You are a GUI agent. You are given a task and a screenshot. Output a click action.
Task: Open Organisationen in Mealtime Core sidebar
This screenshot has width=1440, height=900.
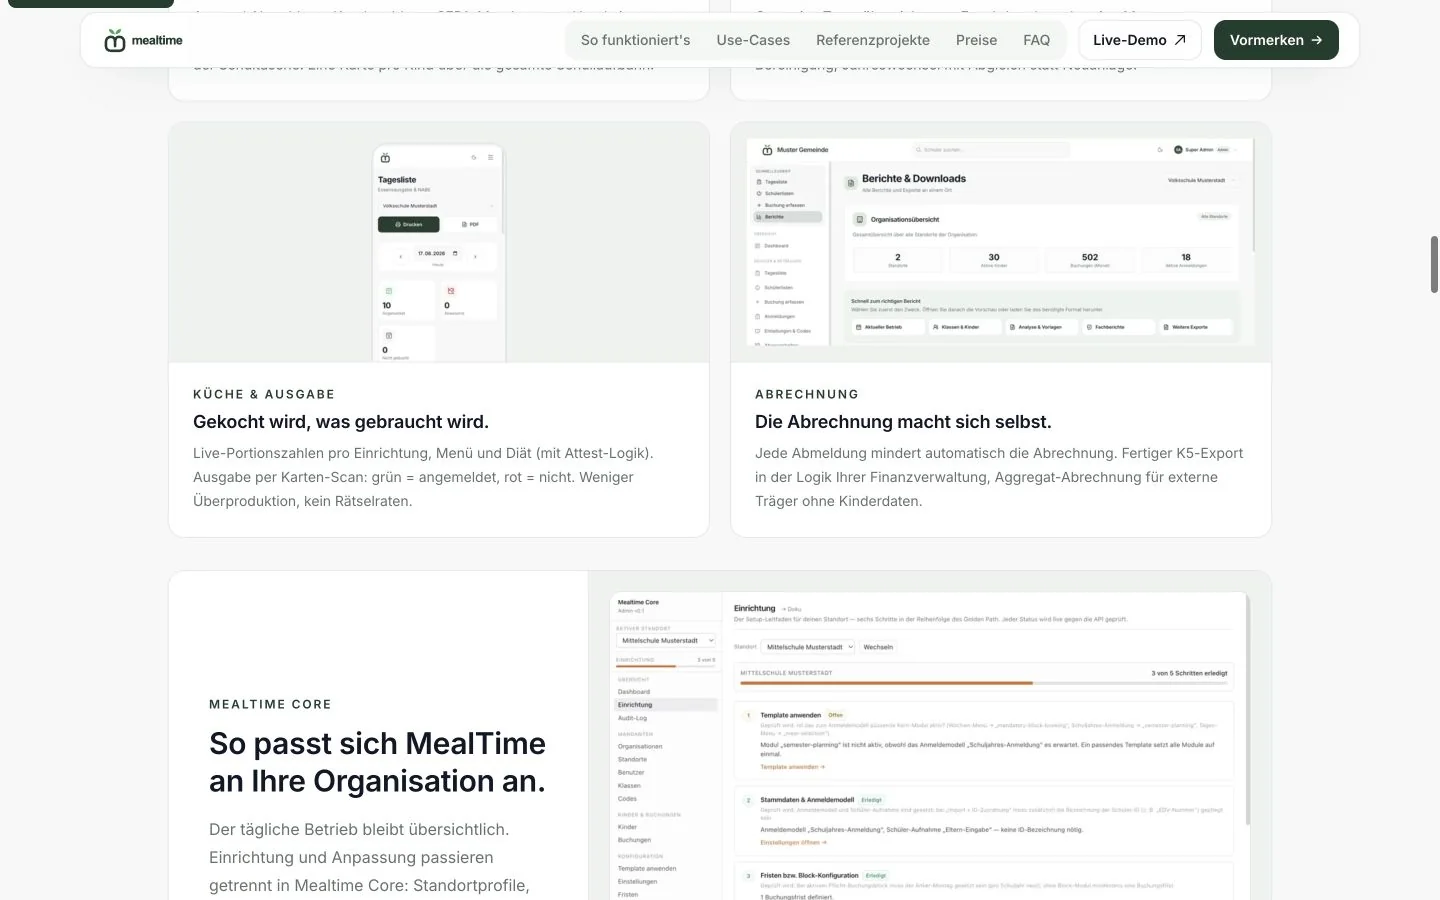[640, 746]
